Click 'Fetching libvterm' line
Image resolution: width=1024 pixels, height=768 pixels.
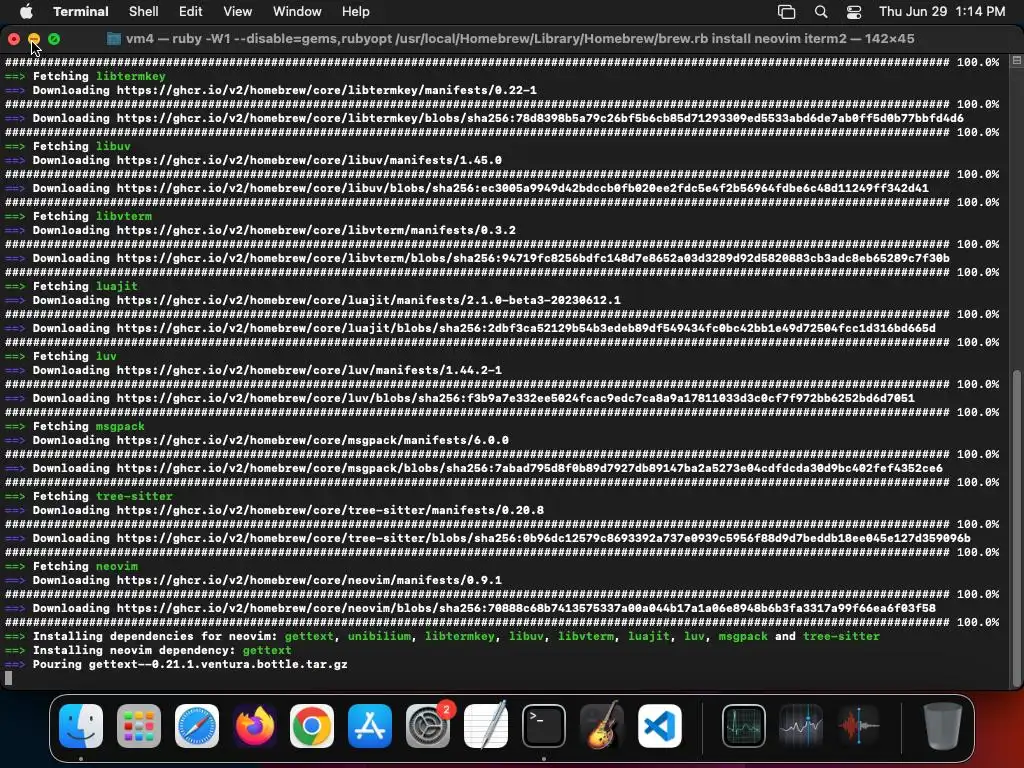pyautogui.click(x=78, y=216)
